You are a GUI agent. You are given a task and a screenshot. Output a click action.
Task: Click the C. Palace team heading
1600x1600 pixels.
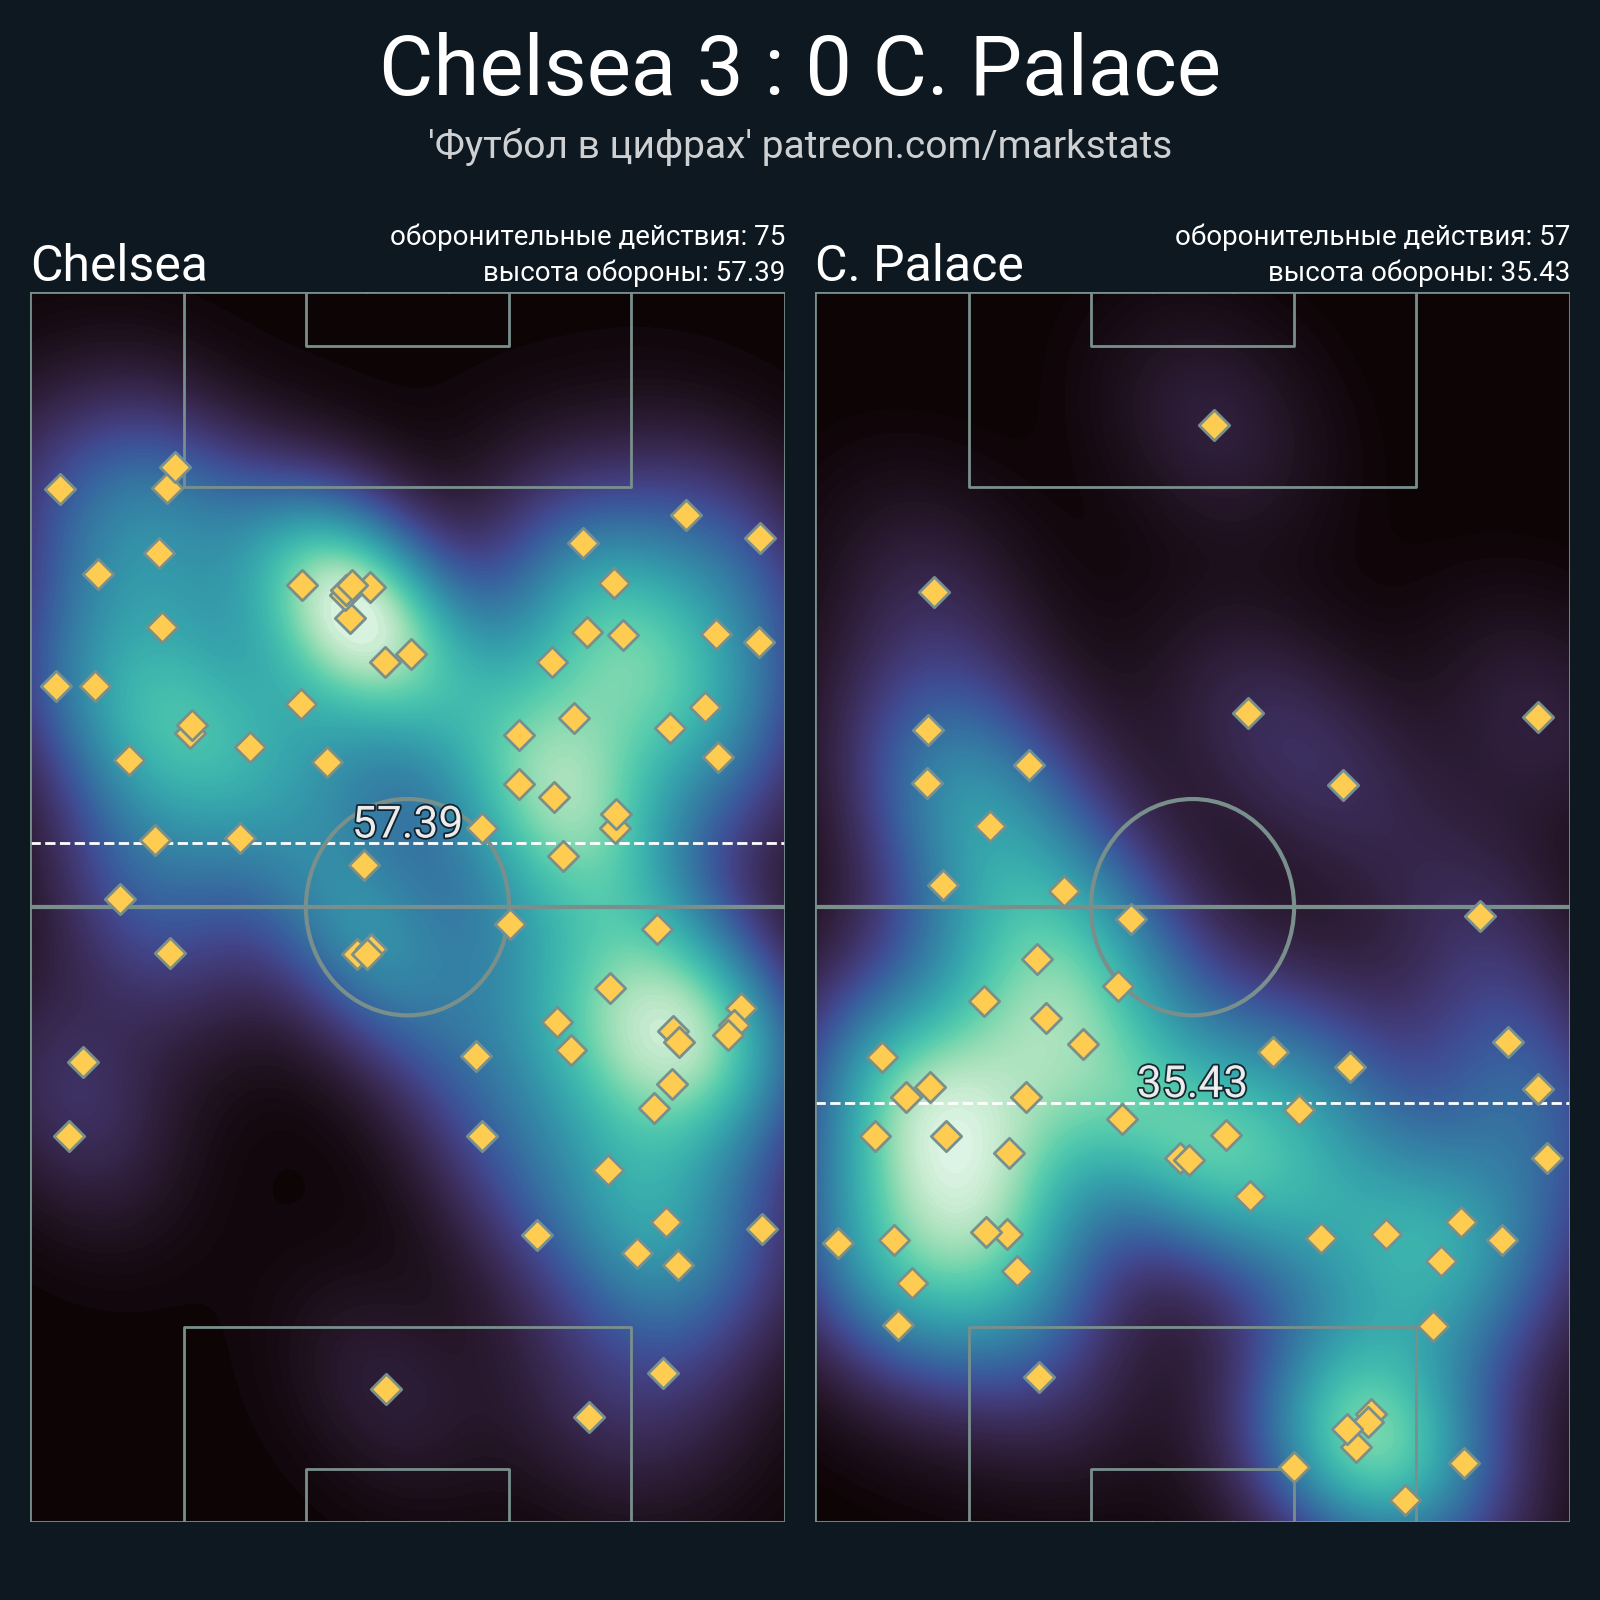tap(919, 264)
